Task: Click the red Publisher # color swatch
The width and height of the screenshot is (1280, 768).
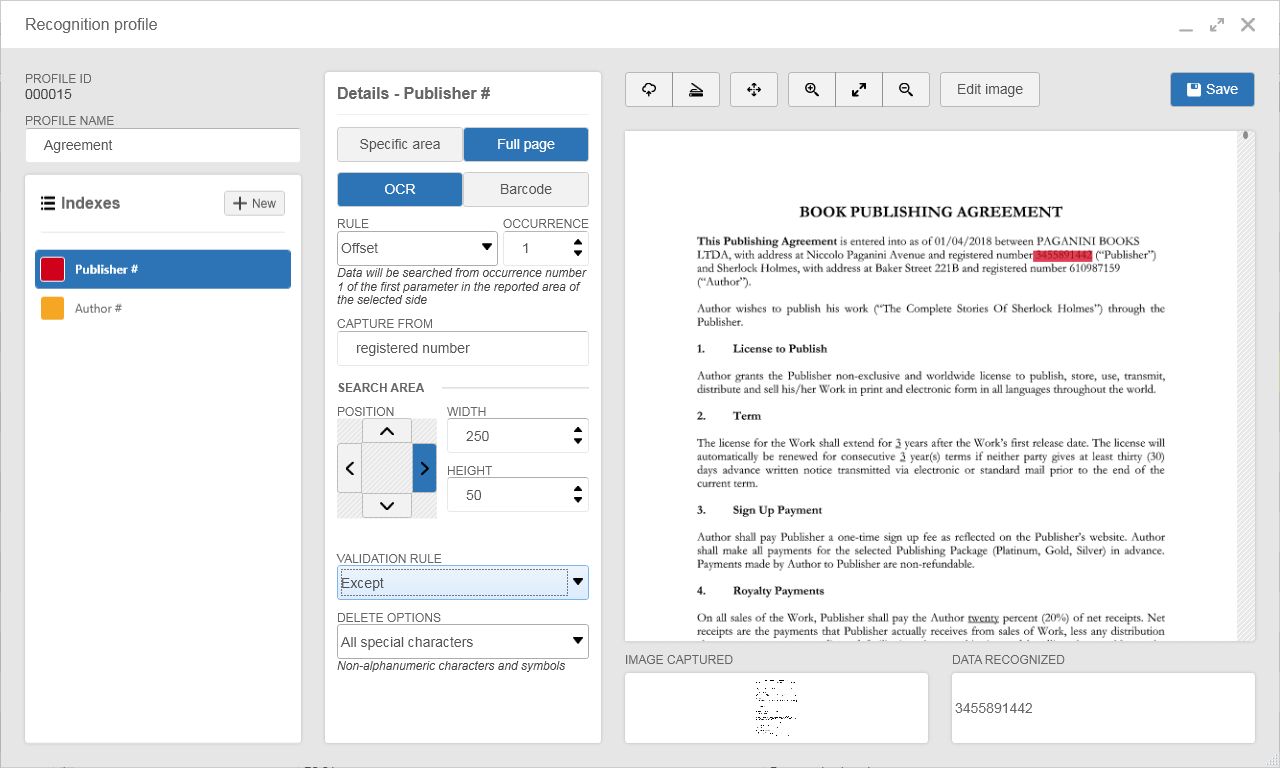Action: click(53, 269)
